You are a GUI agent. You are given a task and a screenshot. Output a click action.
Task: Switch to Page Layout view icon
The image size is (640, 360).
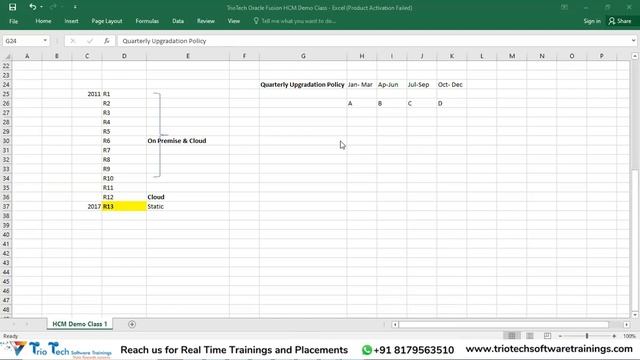point(530,336)
